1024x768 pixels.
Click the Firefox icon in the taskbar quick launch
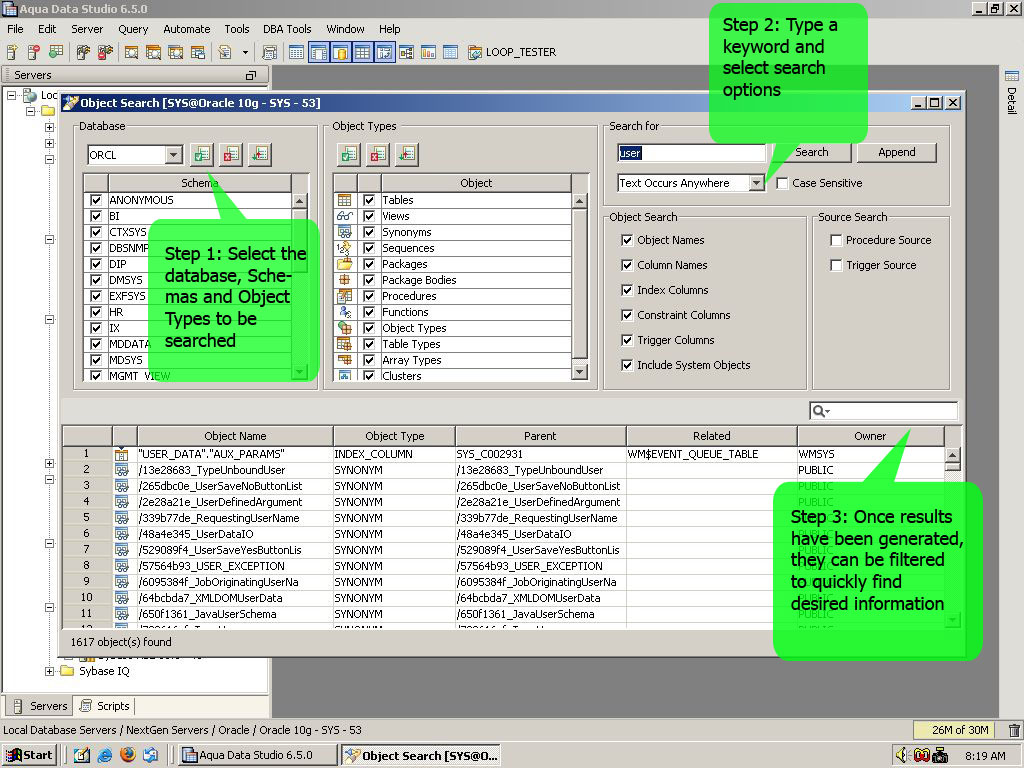pos(128,755)
